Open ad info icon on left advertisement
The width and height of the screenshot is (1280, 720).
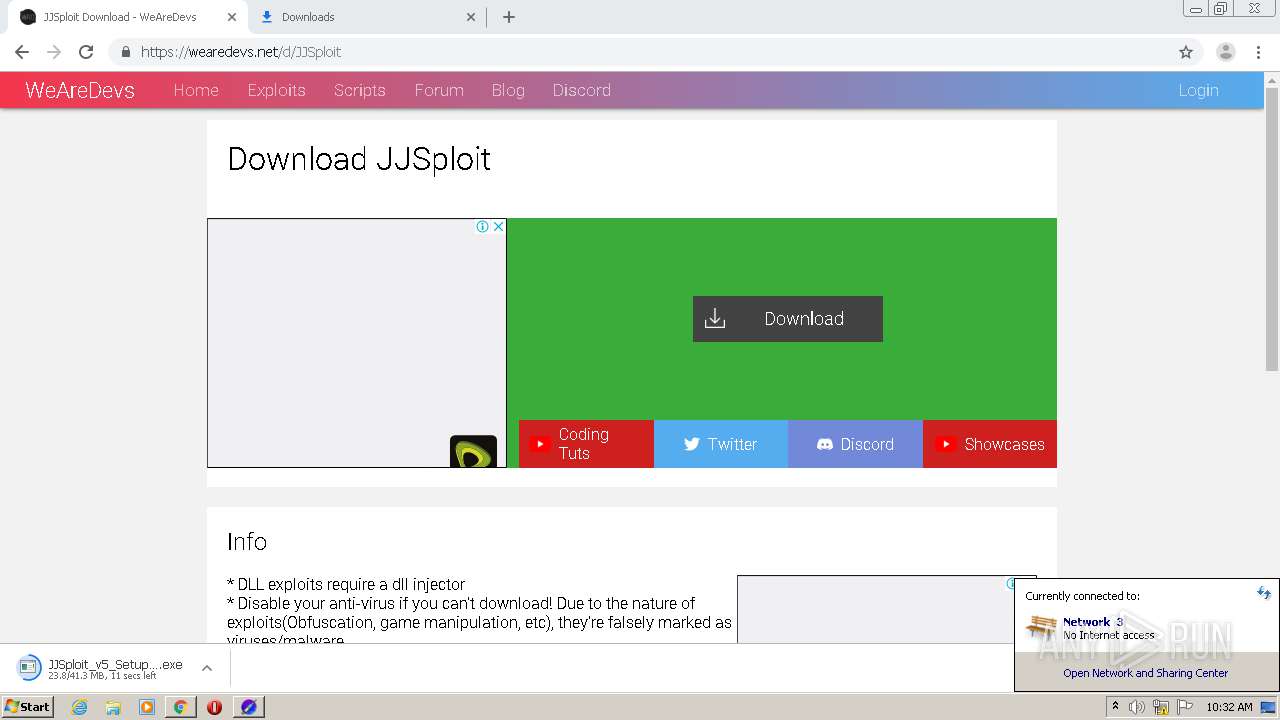483,227
